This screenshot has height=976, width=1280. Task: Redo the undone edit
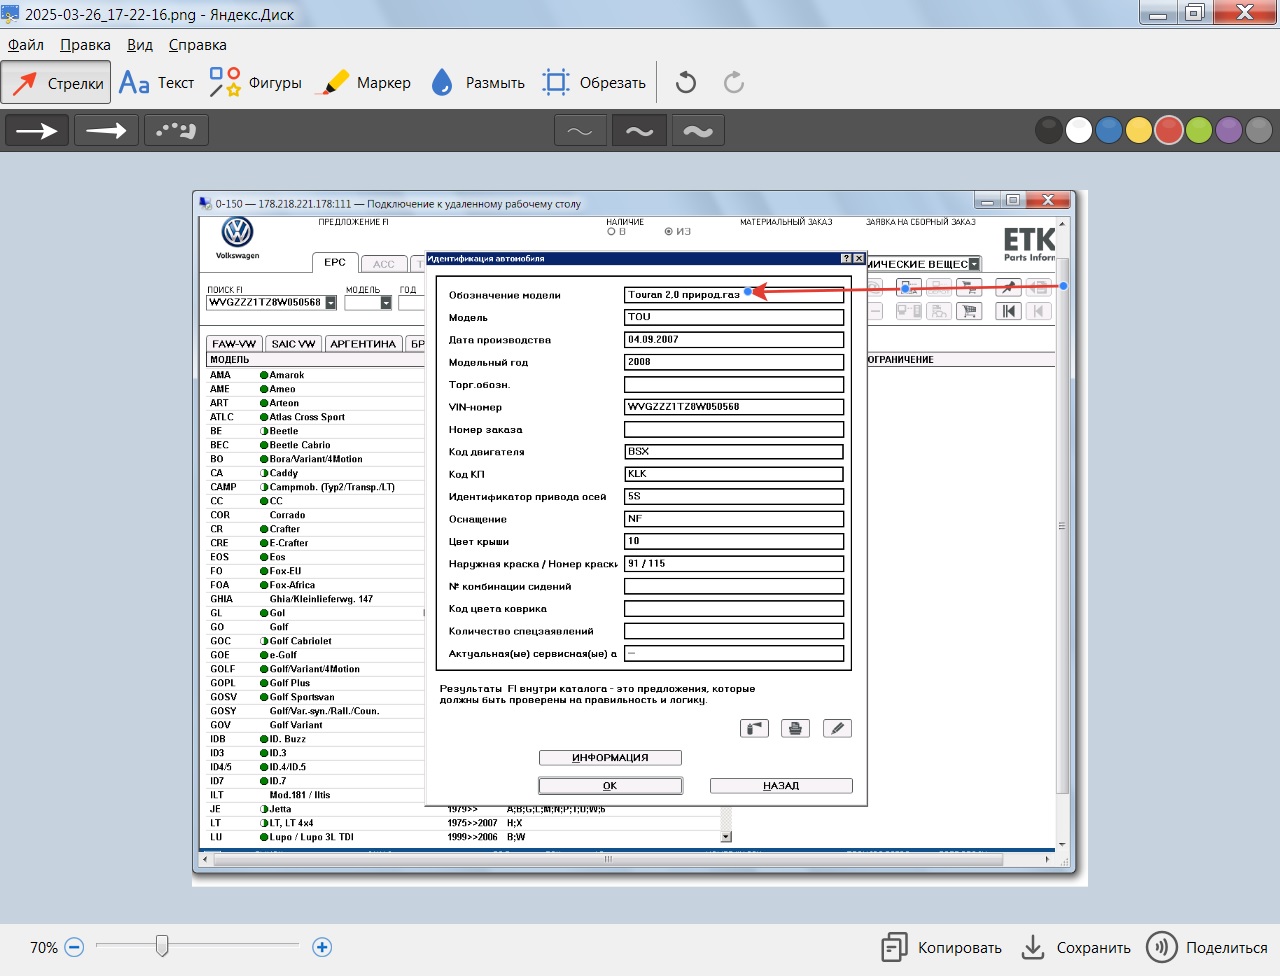pos(734,83)
